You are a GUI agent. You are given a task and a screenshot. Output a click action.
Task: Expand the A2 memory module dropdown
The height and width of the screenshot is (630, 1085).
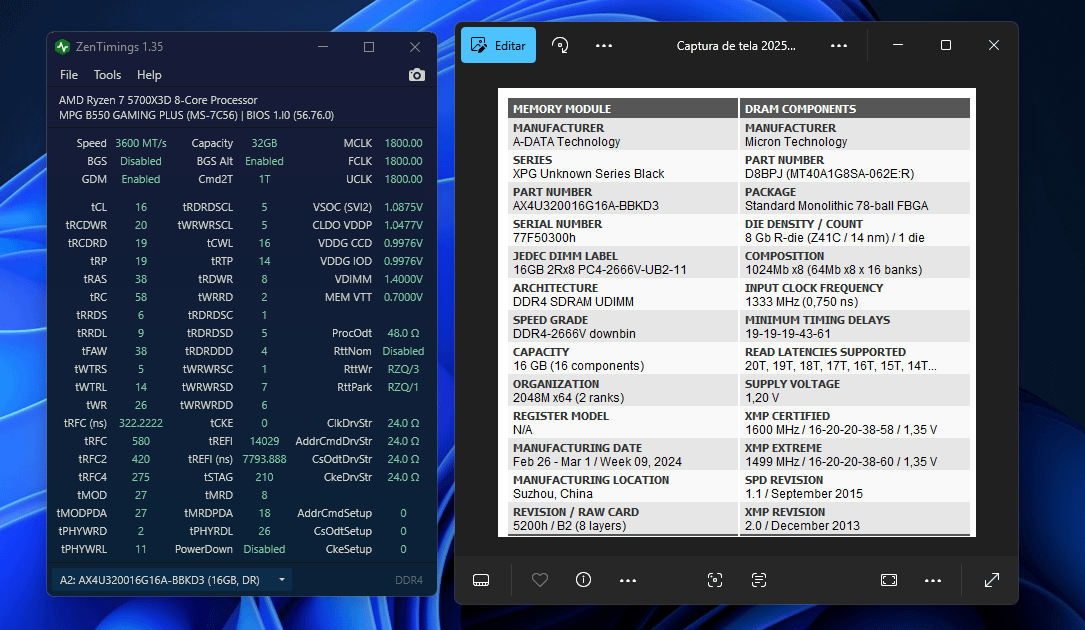172,580
